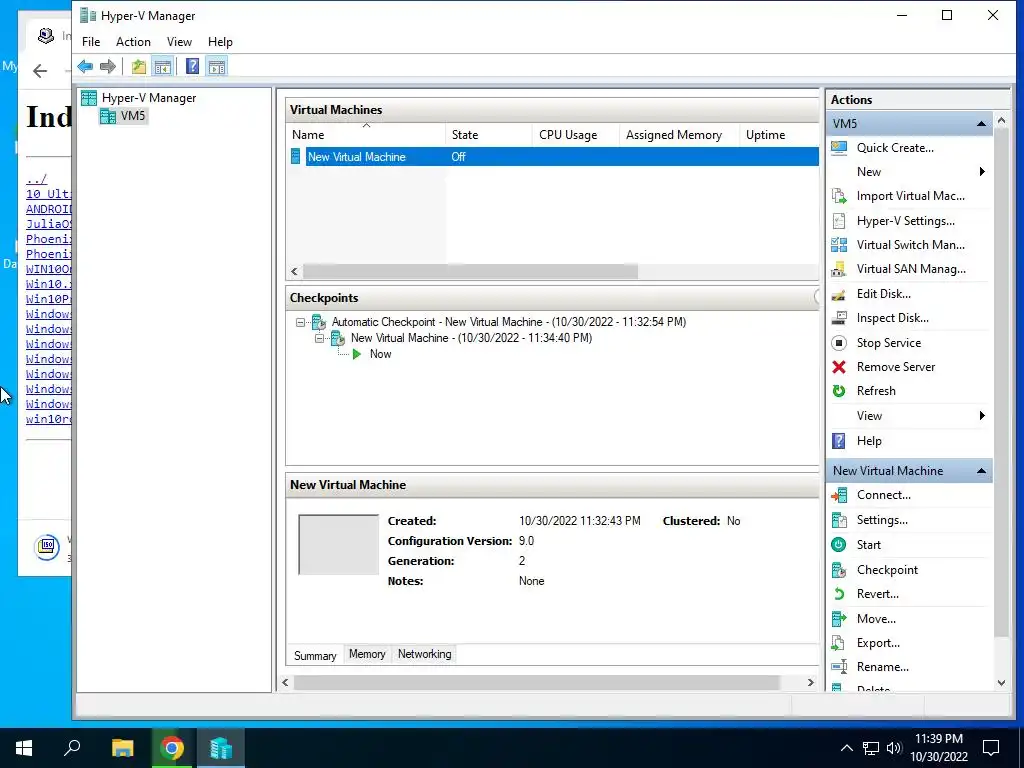
Task: Click the Revert arrow icon
Action: 839,594
